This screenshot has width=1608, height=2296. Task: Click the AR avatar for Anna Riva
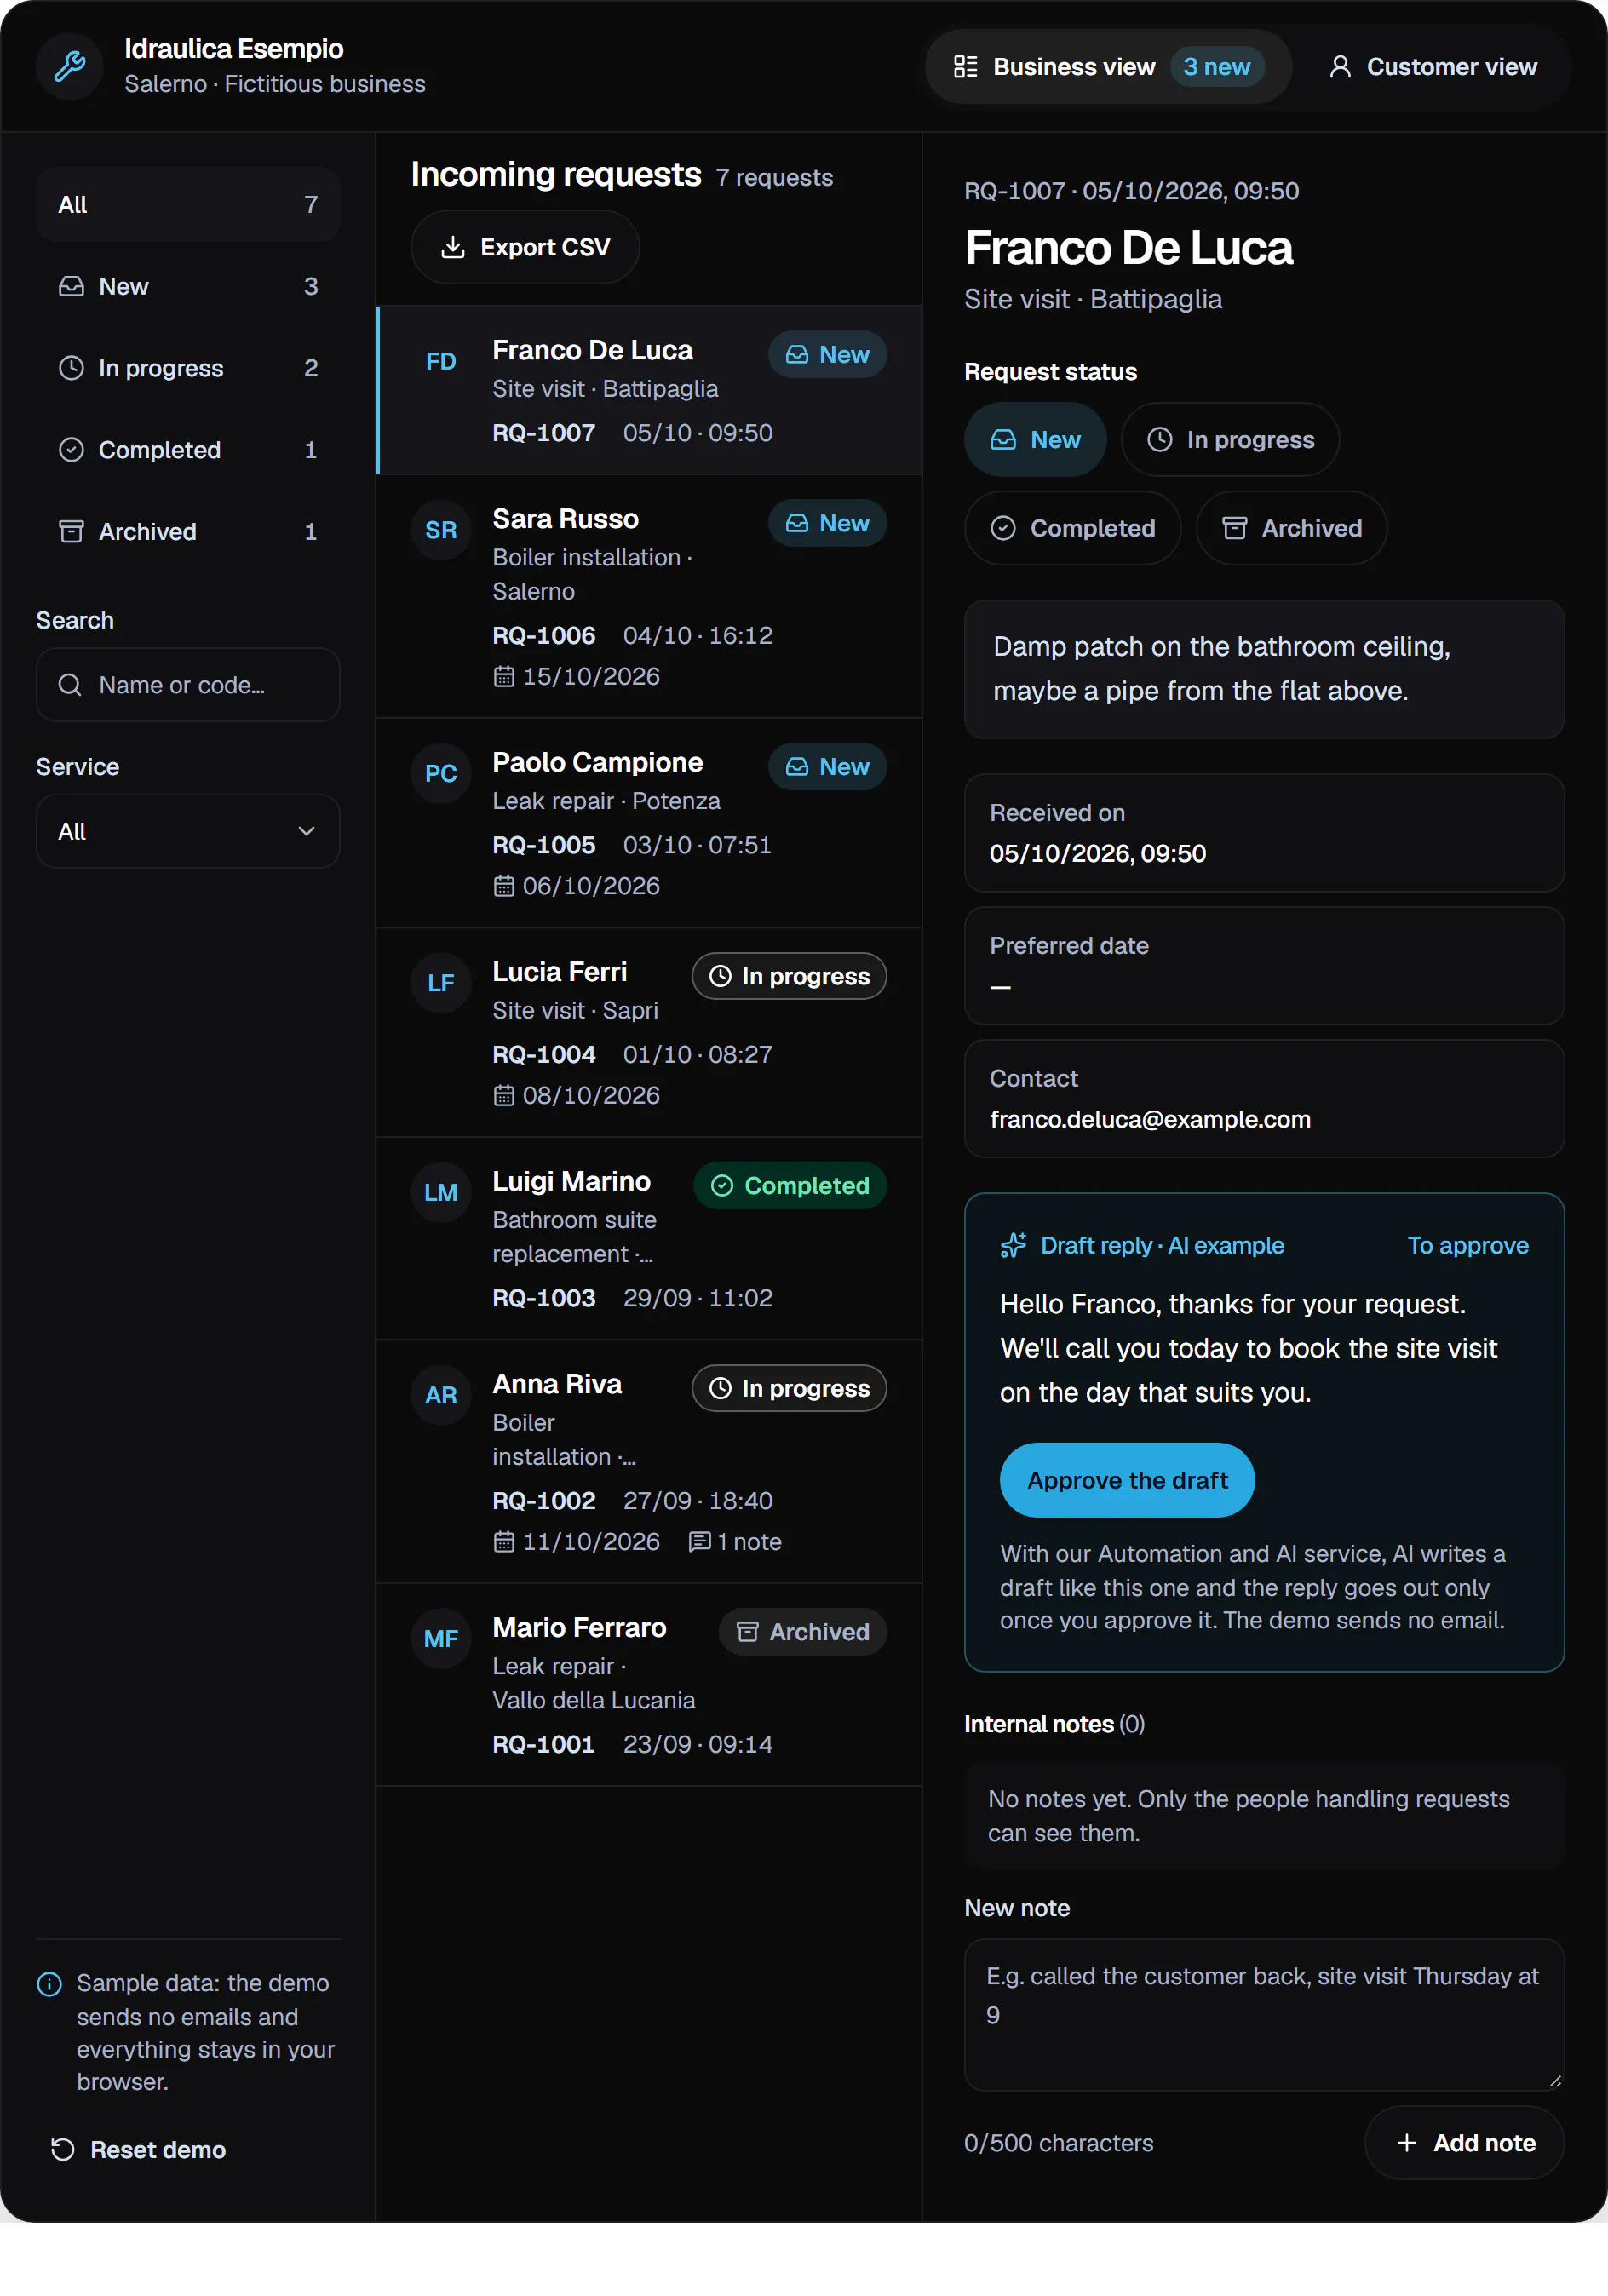point(441,1395)
